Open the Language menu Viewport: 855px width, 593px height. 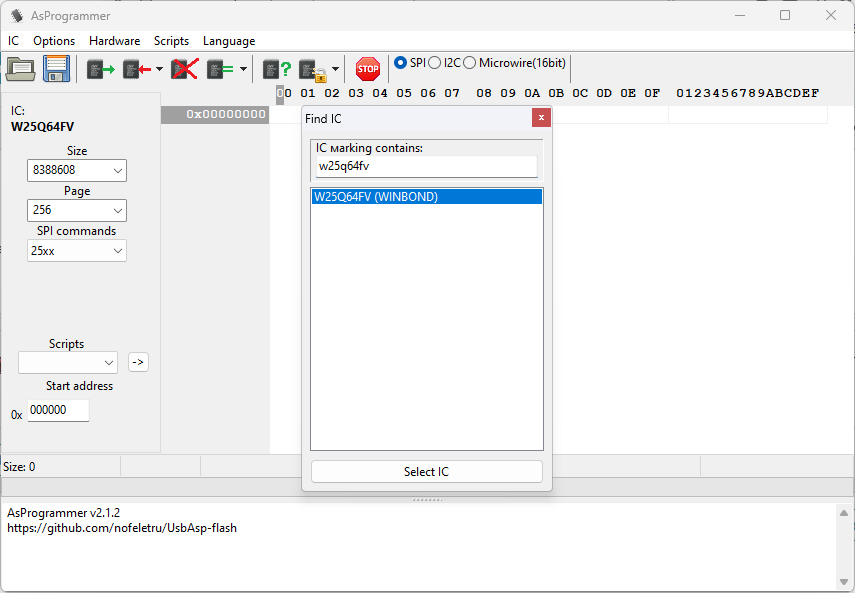tap(229, 41)
